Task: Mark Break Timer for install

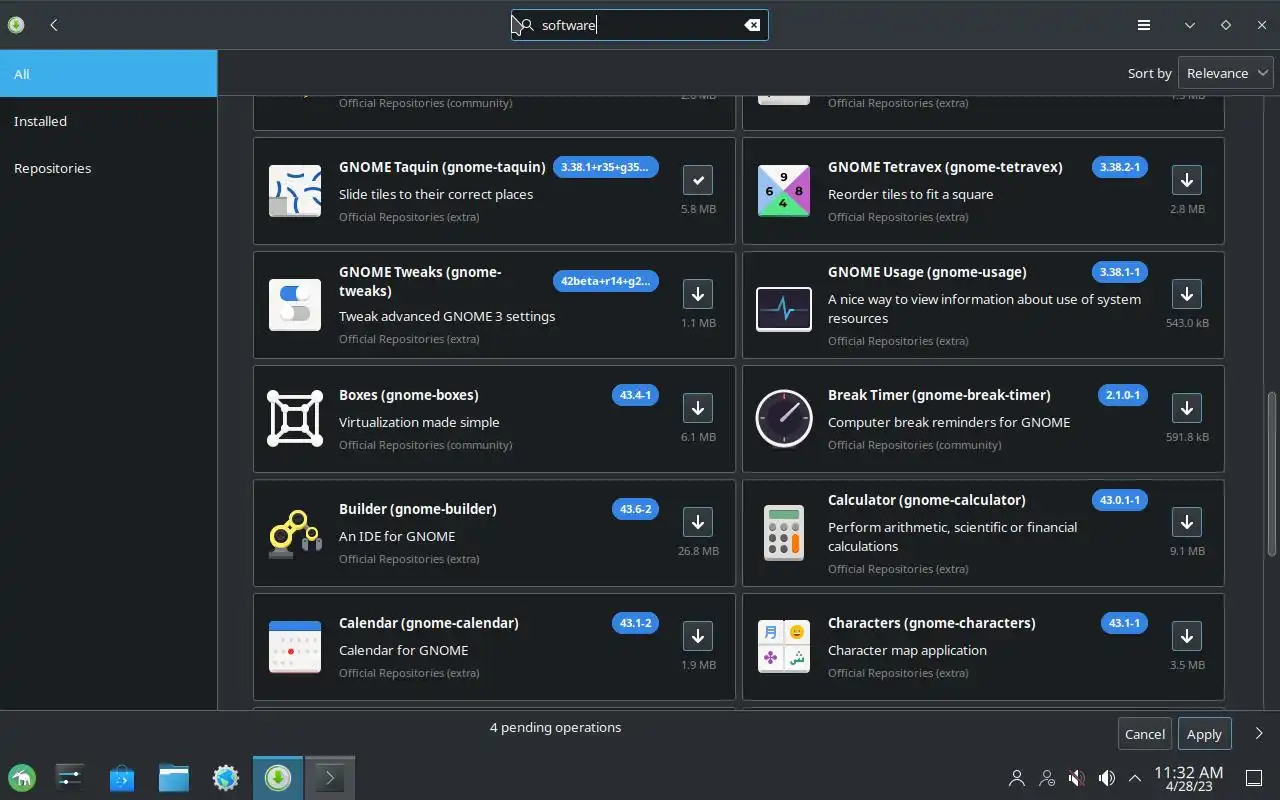Action: pos(1187,408)
